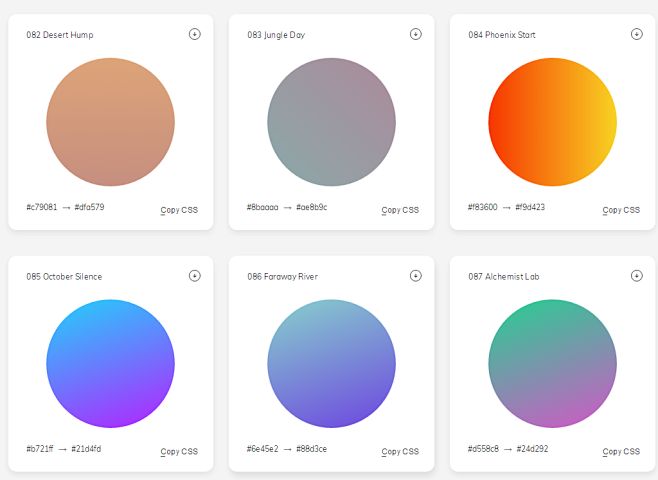Download the October Silence gradient
The image size is (658, 480).
pyautogui.click(x=194, y=276)
